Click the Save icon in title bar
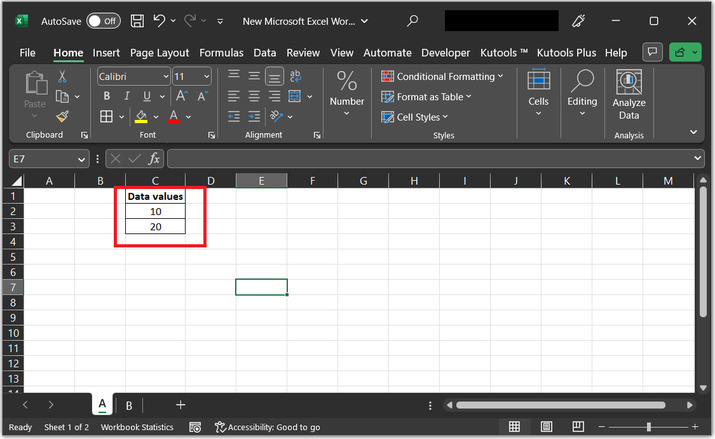 [136, 20]
